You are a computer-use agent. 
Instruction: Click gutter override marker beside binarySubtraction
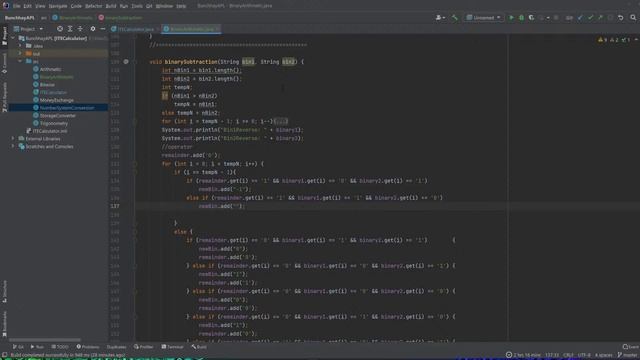[x=126, y=62]
